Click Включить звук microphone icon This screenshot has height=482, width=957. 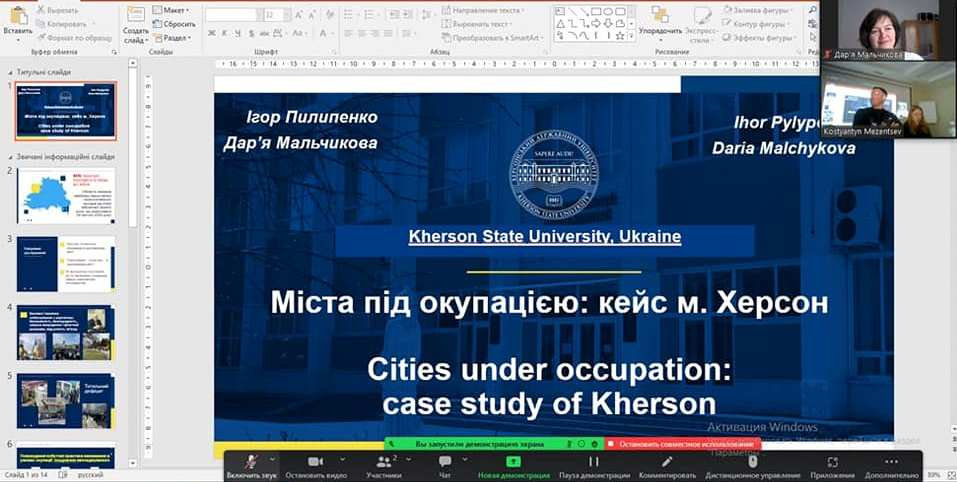(x=251, y=462)
